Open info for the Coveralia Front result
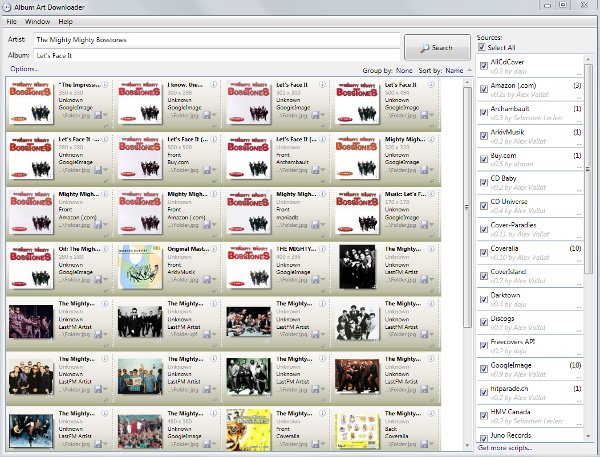This screenshot has height=457, width=600. 323,413
